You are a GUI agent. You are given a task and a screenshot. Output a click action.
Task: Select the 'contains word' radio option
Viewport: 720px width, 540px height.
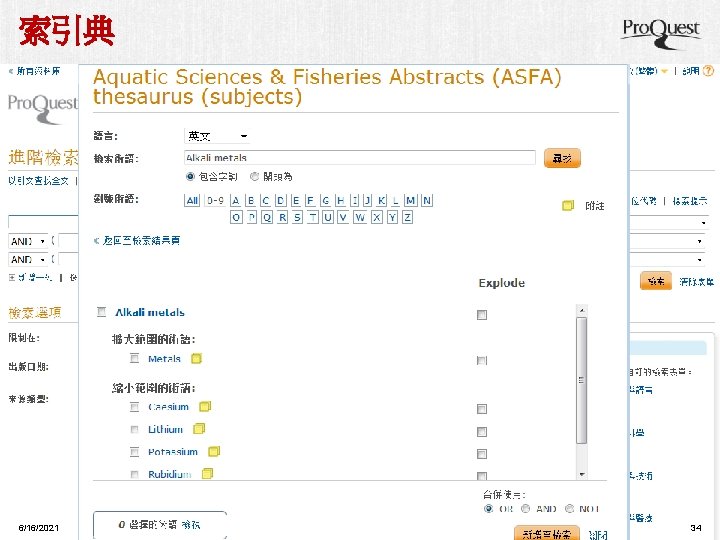click(190, 176)
